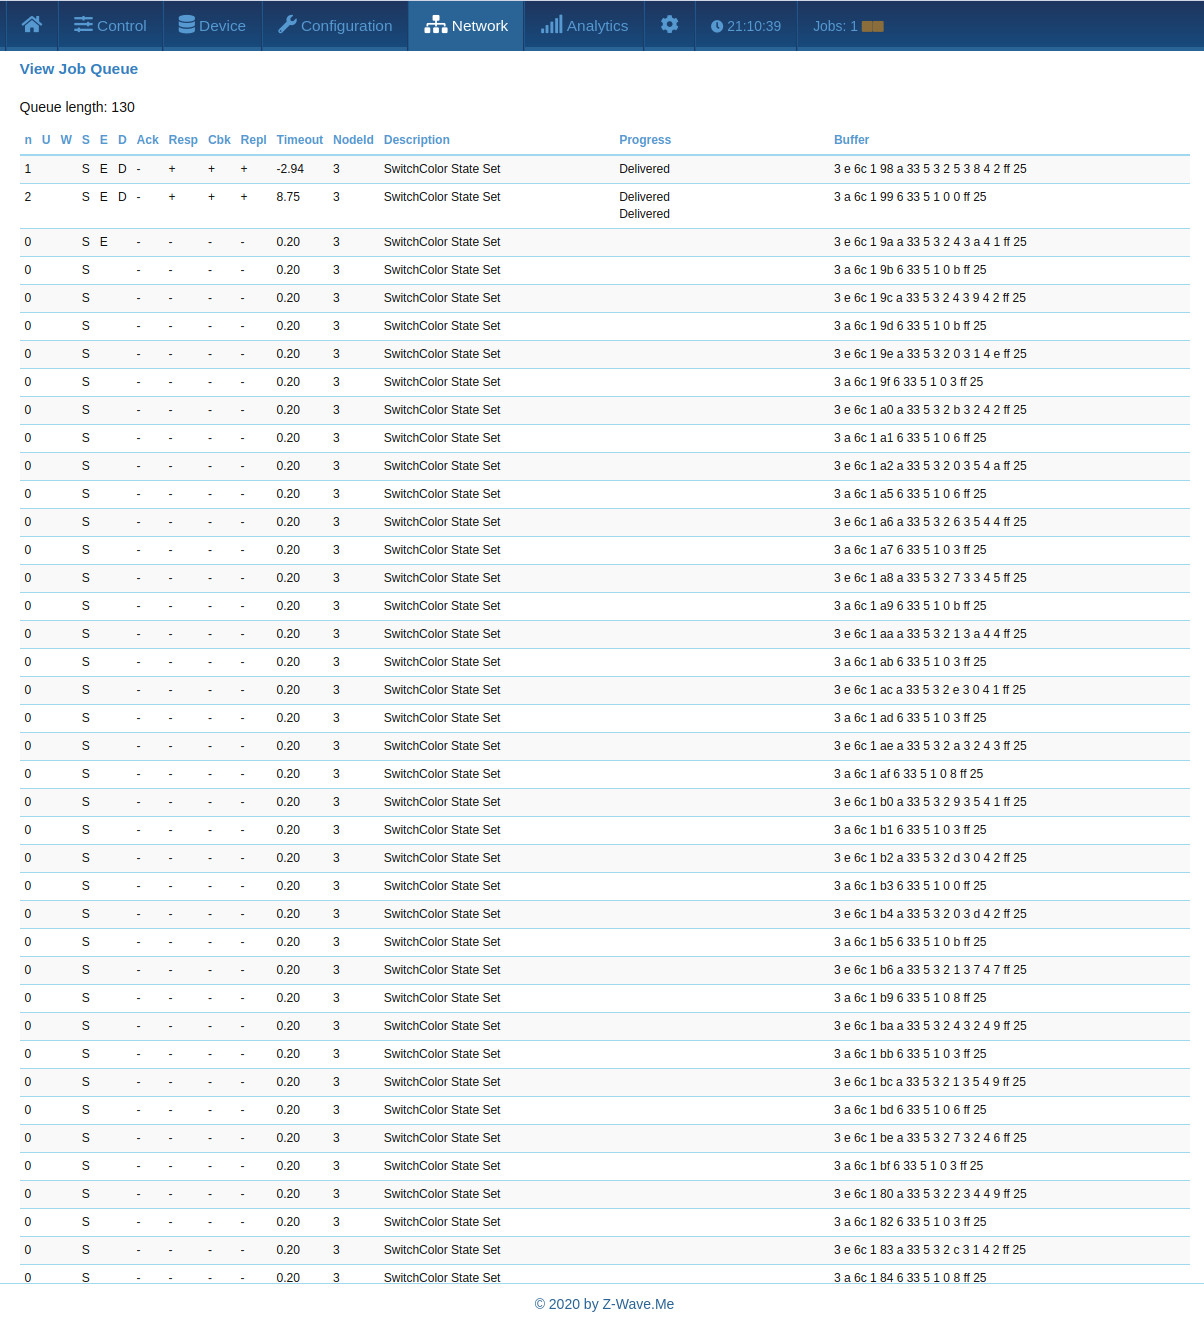Click the View Job Queue heading
Image resolution: width=1204 pixels, height=1320 pixels.
click(79, 69)
